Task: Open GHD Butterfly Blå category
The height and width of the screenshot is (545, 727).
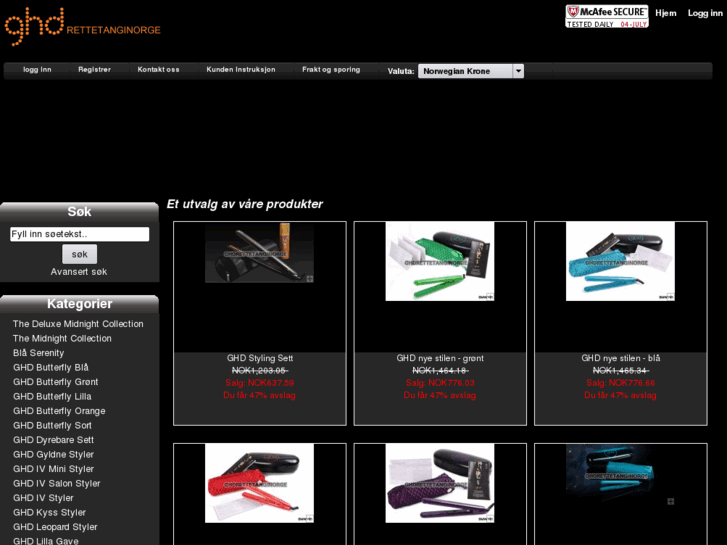Action: pyautogui.click(x=51, y=367)
